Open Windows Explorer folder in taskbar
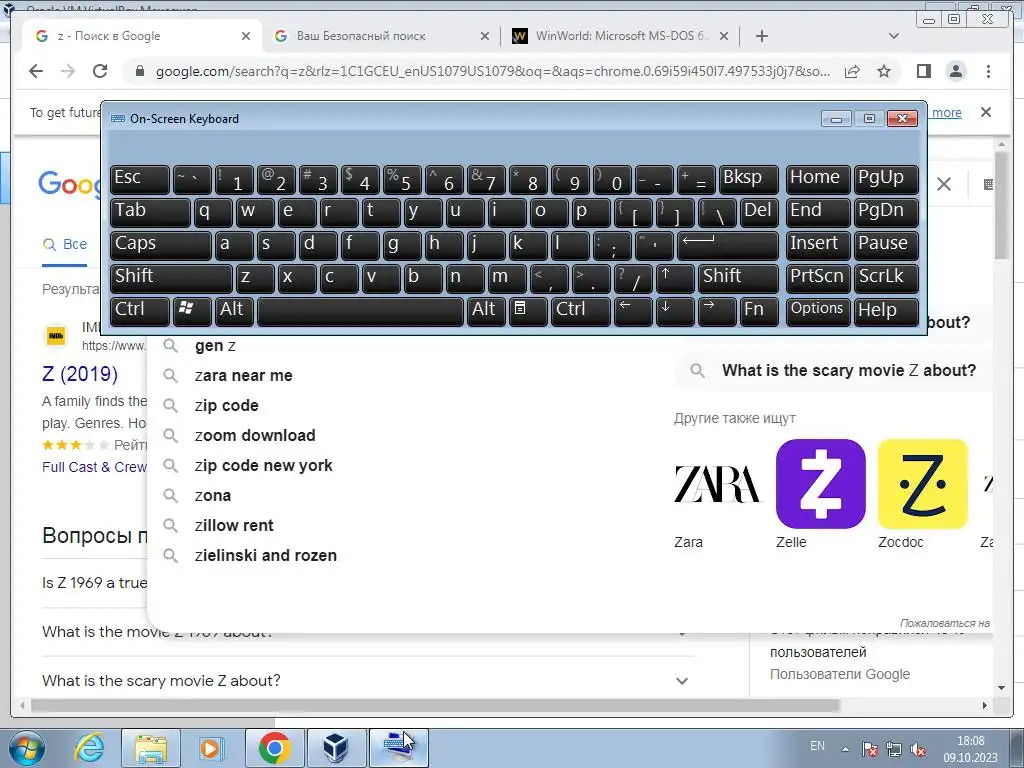Viewport: 1024px width, 768px height. tap(151, 748)
